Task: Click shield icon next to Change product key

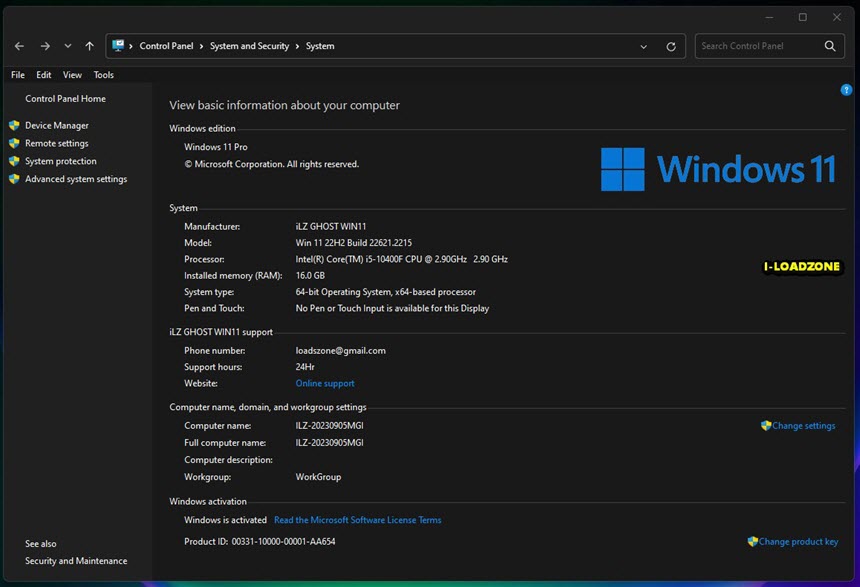Action: (x=752, y=541)
